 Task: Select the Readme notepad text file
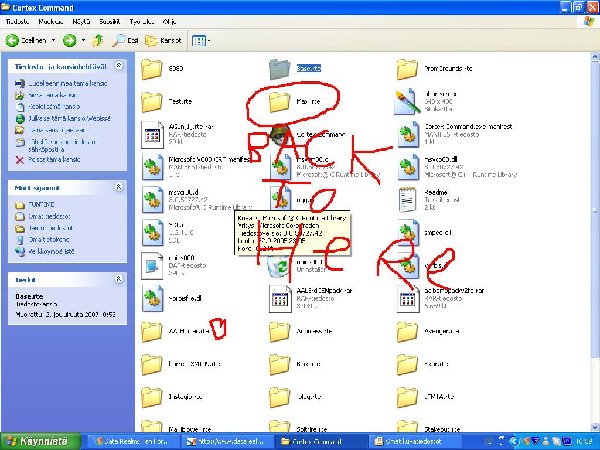click(407, 200)
